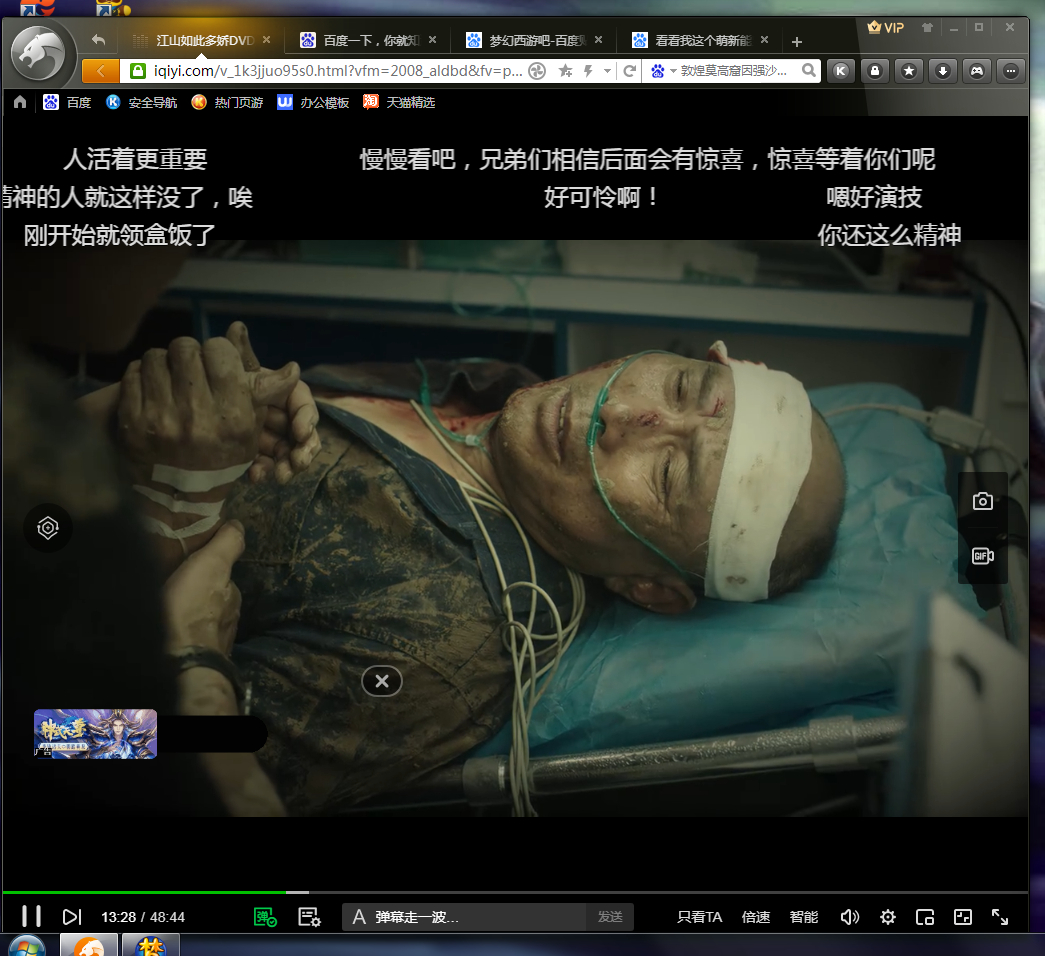Open danmaku font style 'A' option
Image resolution: width=1045 pixels, height=956 pixels.
click(x=359, y=917)
